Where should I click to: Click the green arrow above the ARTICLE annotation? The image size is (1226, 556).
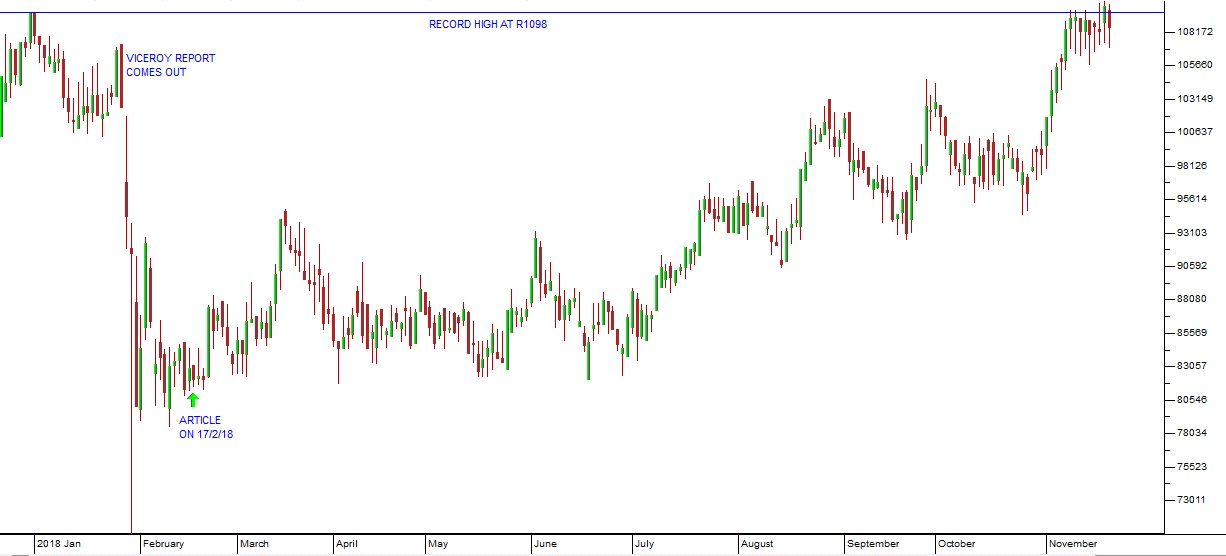coord(193,400)
